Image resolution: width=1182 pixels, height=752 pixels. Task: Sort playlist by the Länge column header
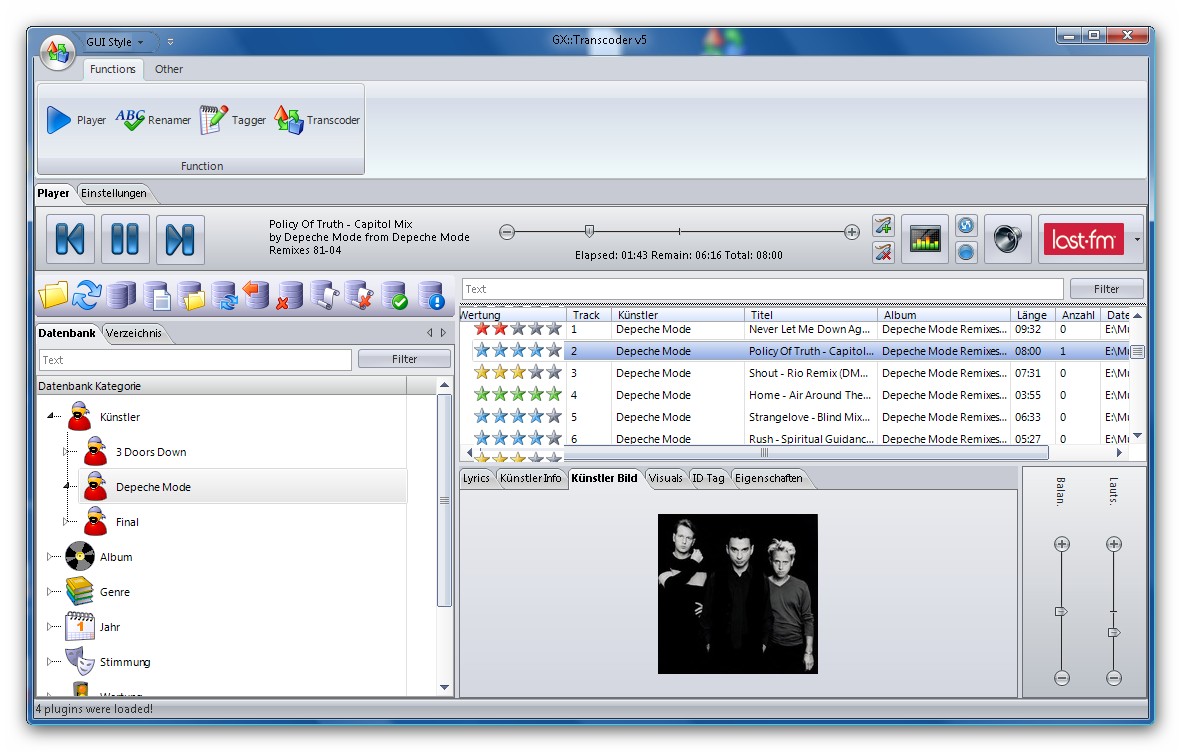[x=1032, y=315]
